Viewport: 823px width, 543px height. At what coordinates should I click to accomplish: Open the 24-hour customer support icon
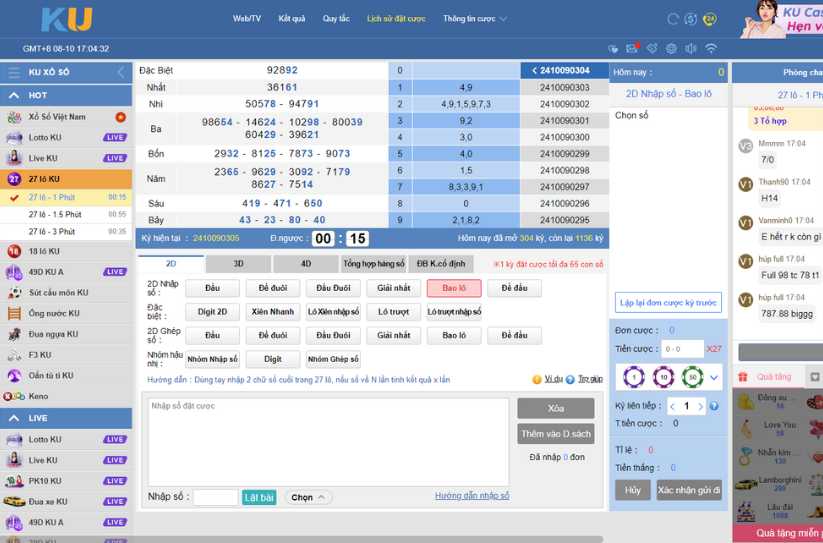point(709,19)
